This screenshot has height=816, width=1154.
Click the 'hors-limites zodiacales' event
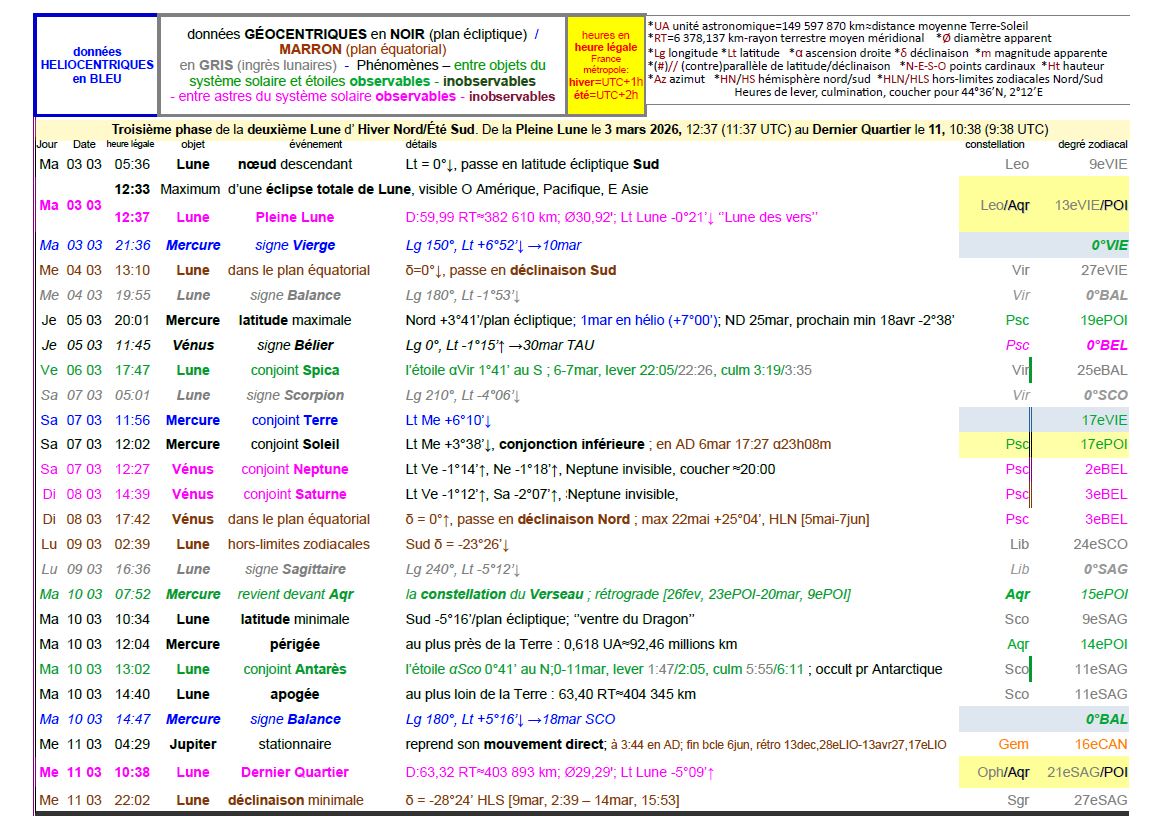(x=298, y=544)
